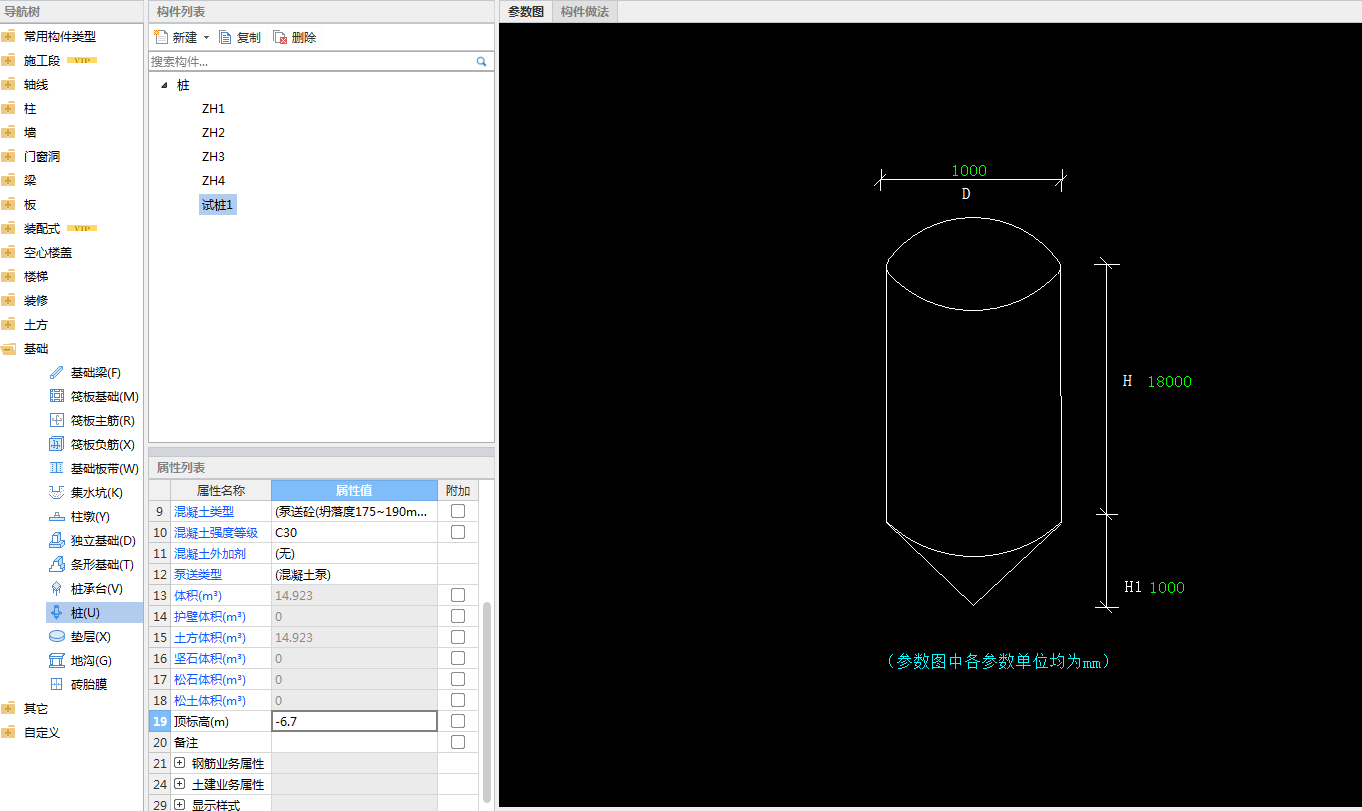Screen dimensions: 1362x811
Task: Click the green D value 1000
Action: click(x=969, y=170)
